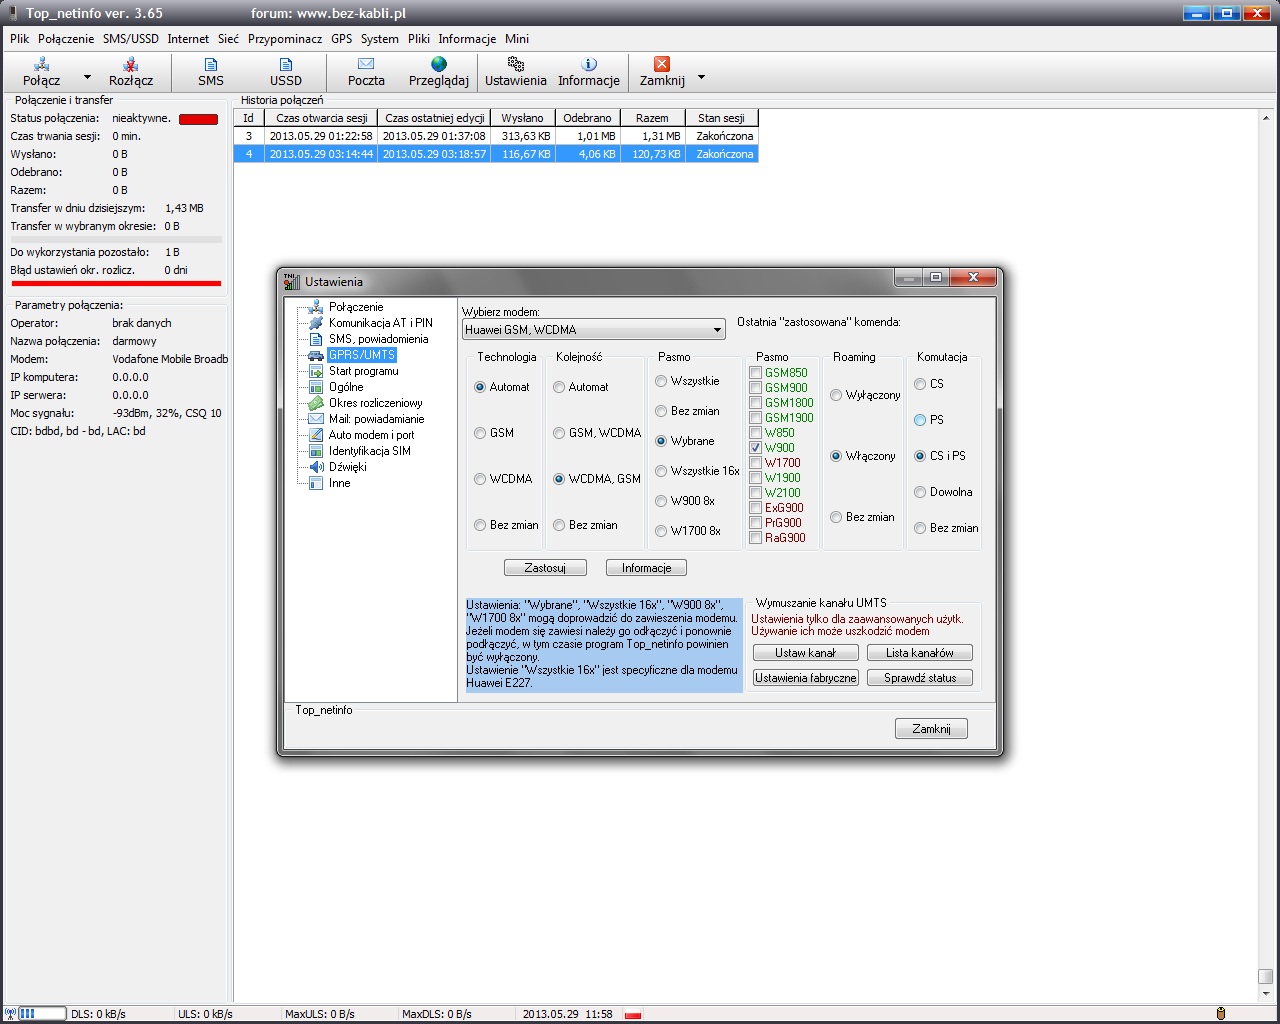Expand the arrow next to Połącz
Image resolution: width=1280 pixels, height=1024 pixels.
[x=87, y=77]
